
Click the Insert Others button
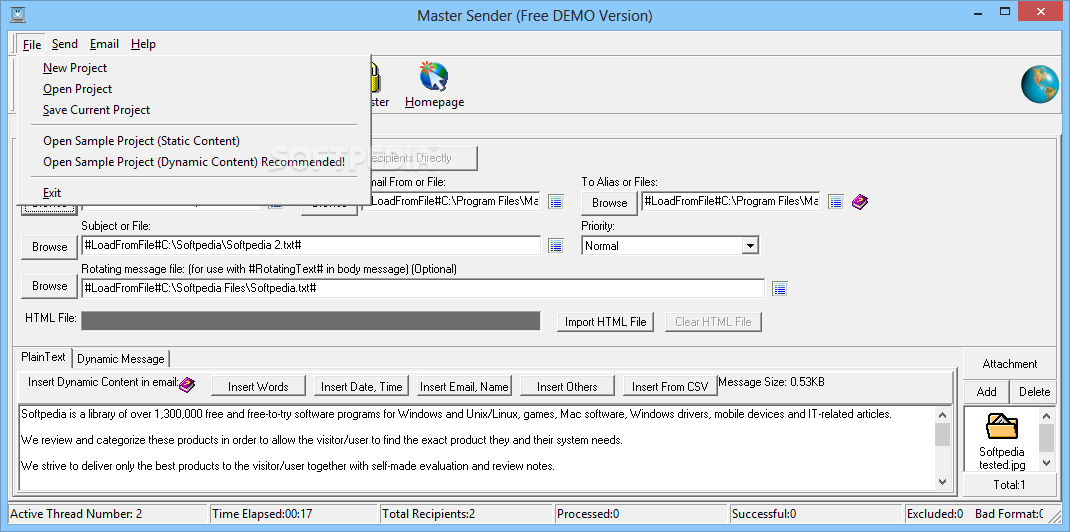click(x=567, y=387)
